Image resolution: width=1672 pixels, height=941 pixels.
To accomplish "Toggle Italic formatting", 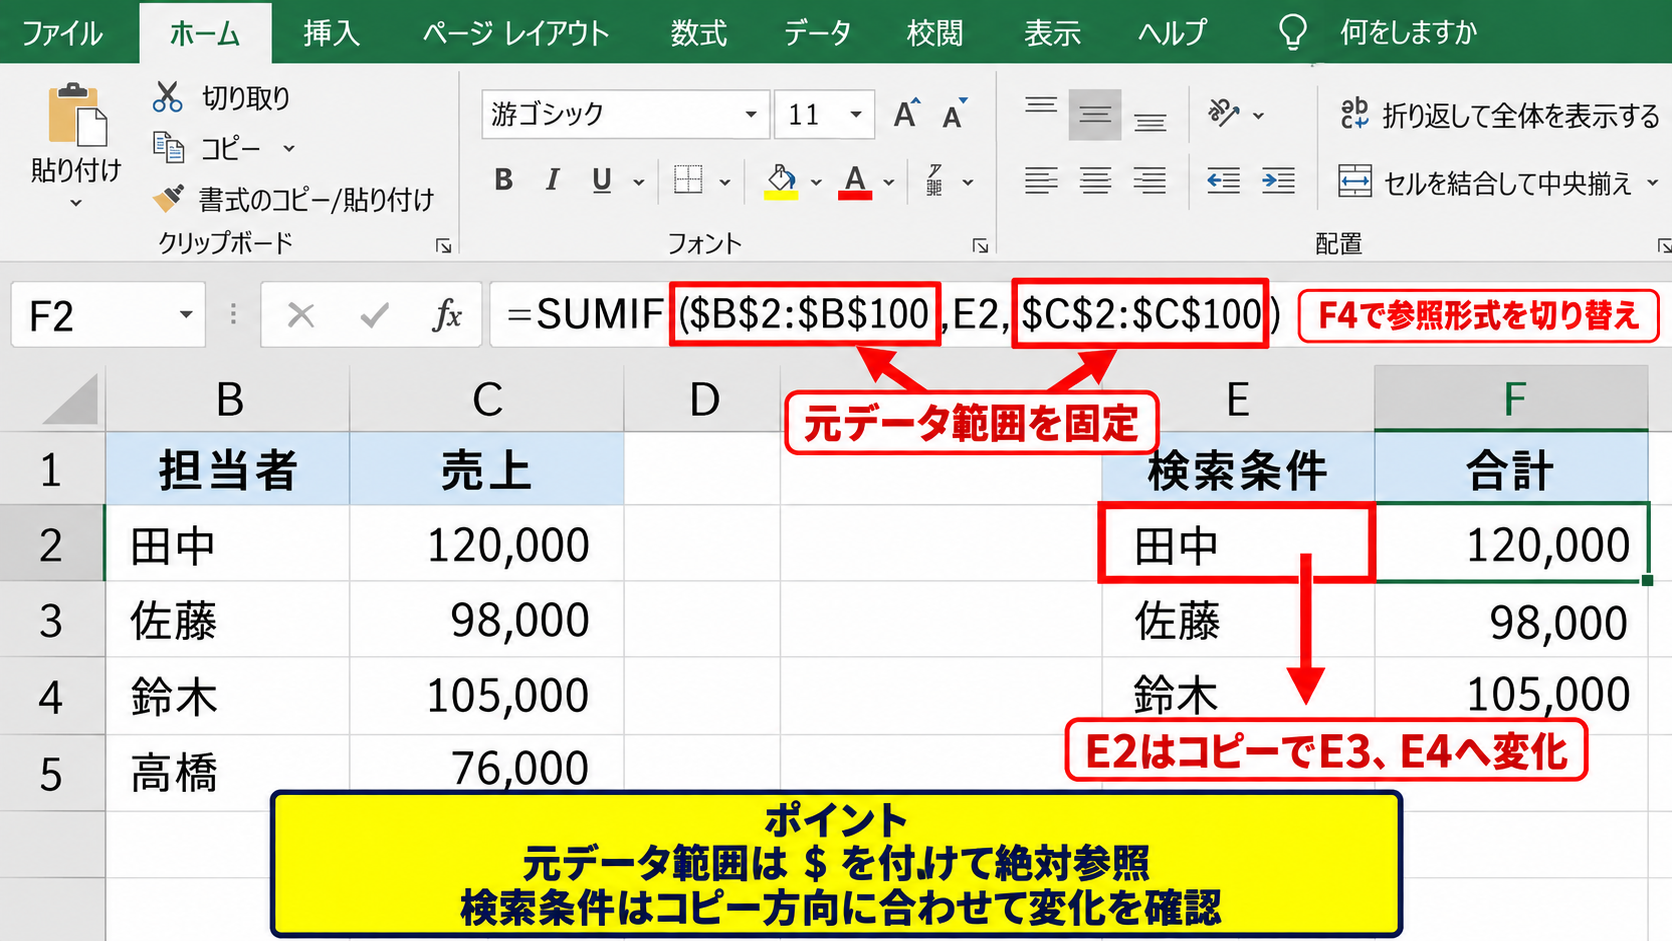I will tap(552, 180).
